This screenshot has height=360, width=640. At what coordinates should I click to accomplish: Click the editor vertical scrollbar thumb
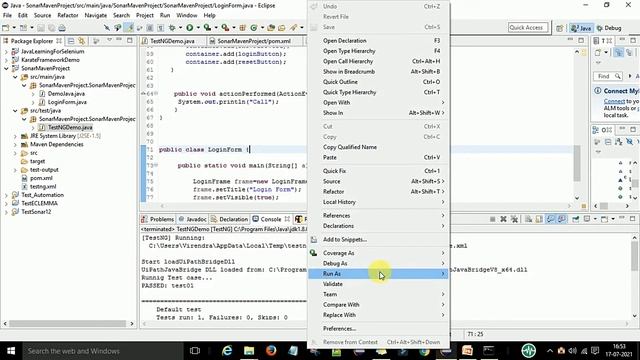(x=577, y=163)
